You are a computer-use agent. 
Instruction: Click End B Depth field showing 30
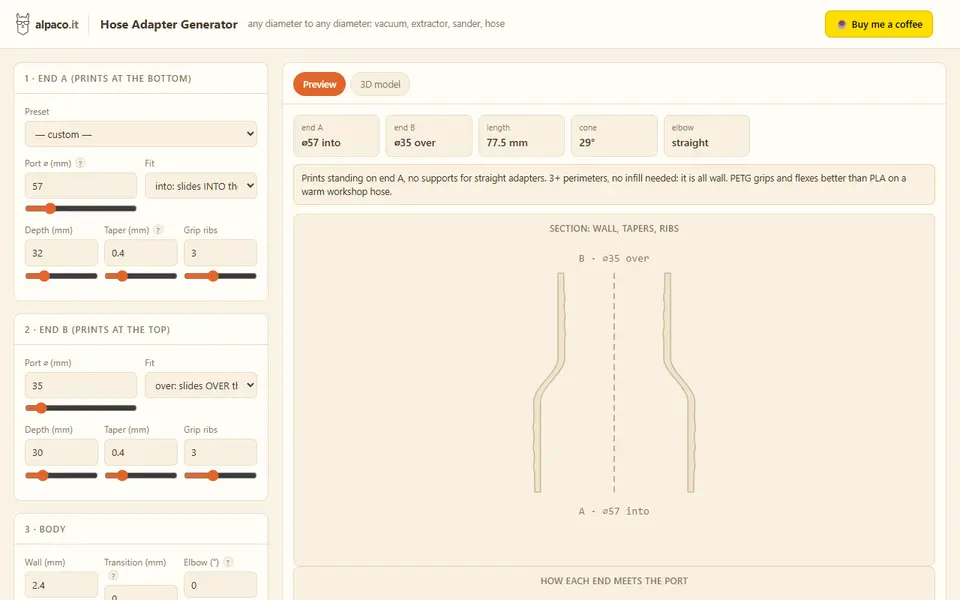[x=61, y=452]
